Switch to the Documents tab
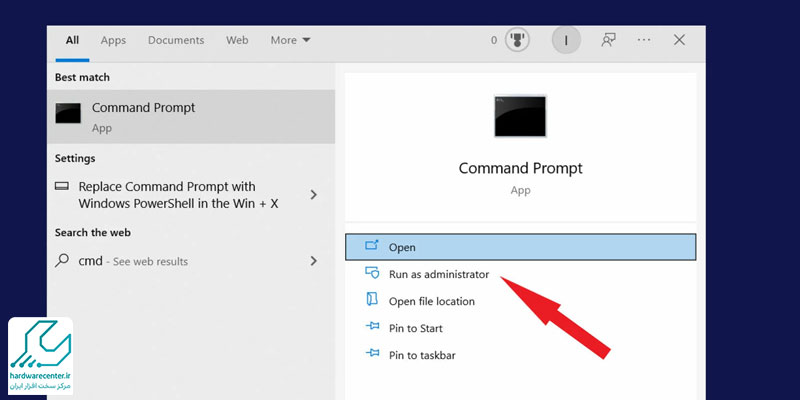This screenshot has width=800, height=400. pyautogui.click(x=176, y=40)
